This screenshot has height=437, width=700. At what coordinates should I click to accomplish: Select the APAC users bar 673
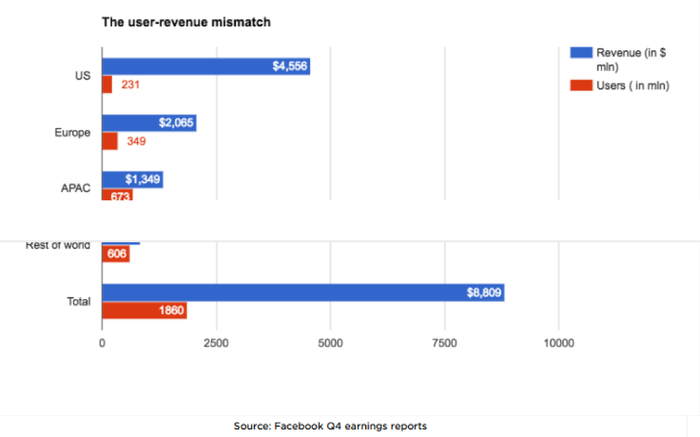[117, 195]
